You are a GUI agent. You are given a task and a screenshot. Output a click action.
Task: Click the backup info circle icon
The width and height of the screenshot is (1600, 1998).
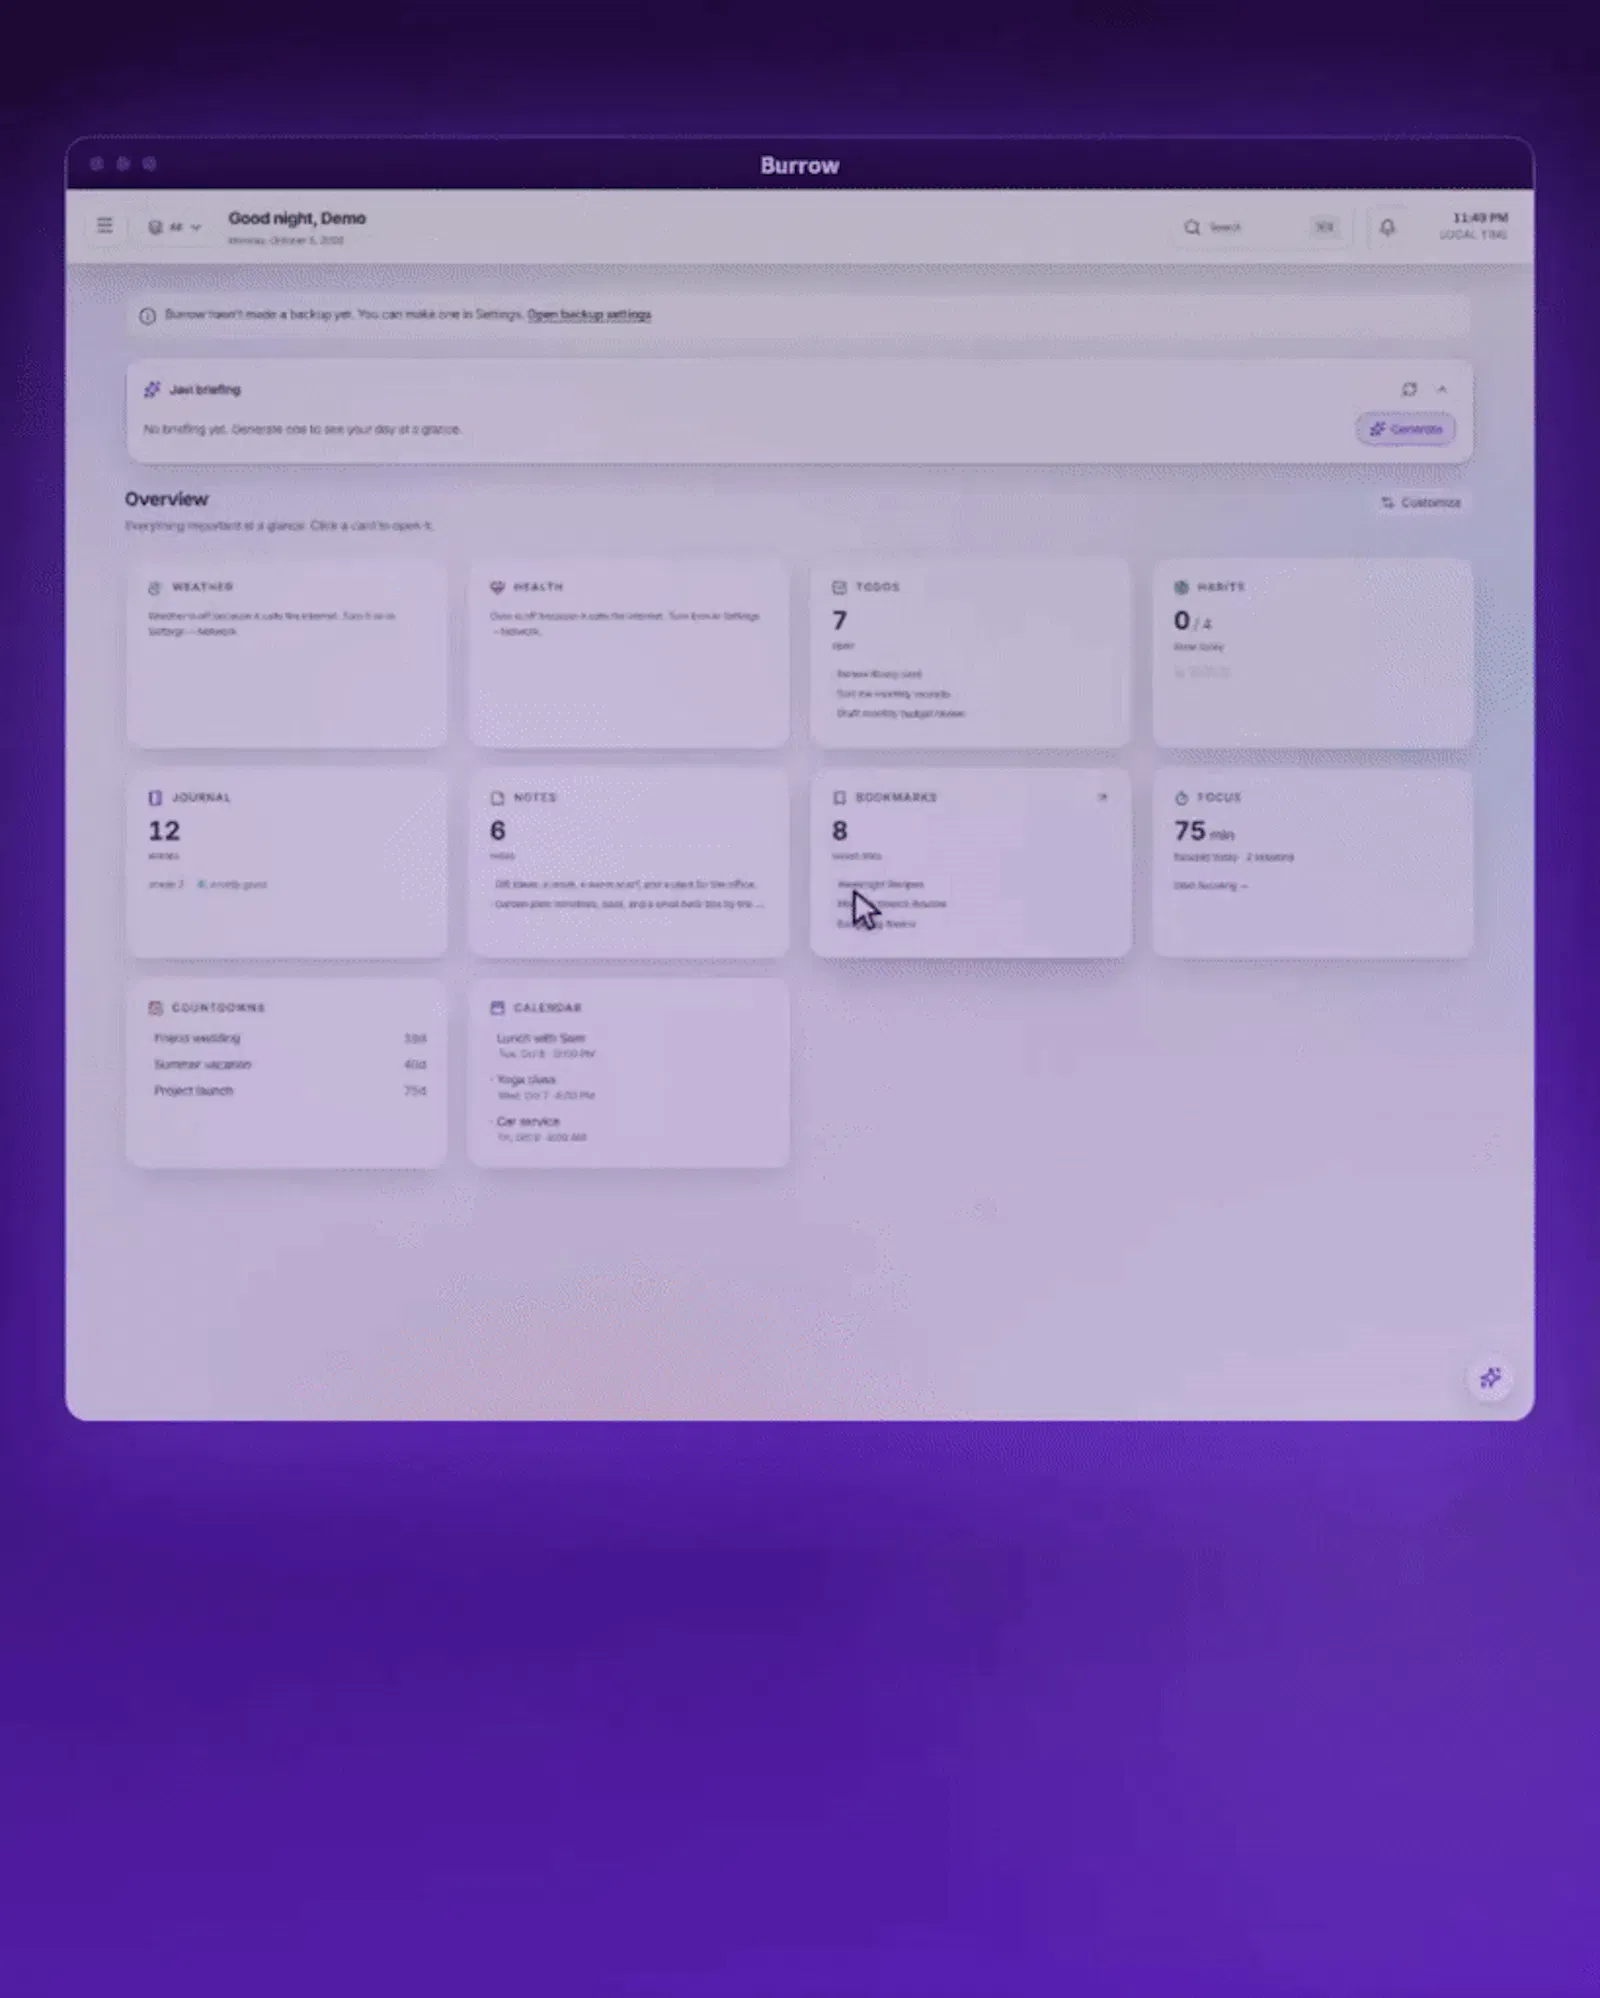point(148,315)
